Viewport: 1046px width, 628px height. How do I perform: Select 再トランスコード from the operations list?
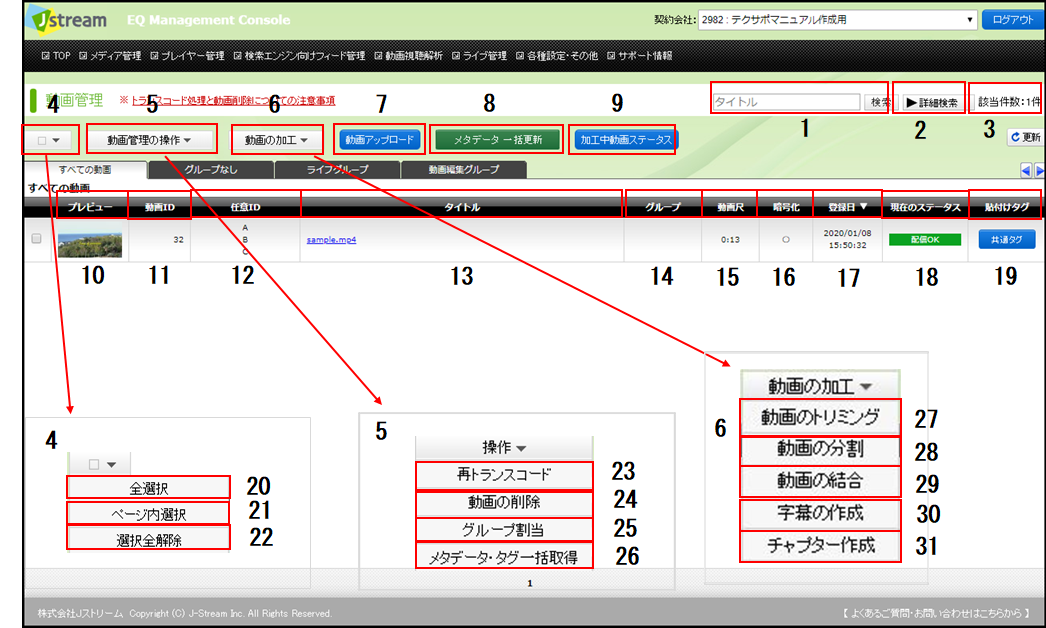[x=504, y=474]
